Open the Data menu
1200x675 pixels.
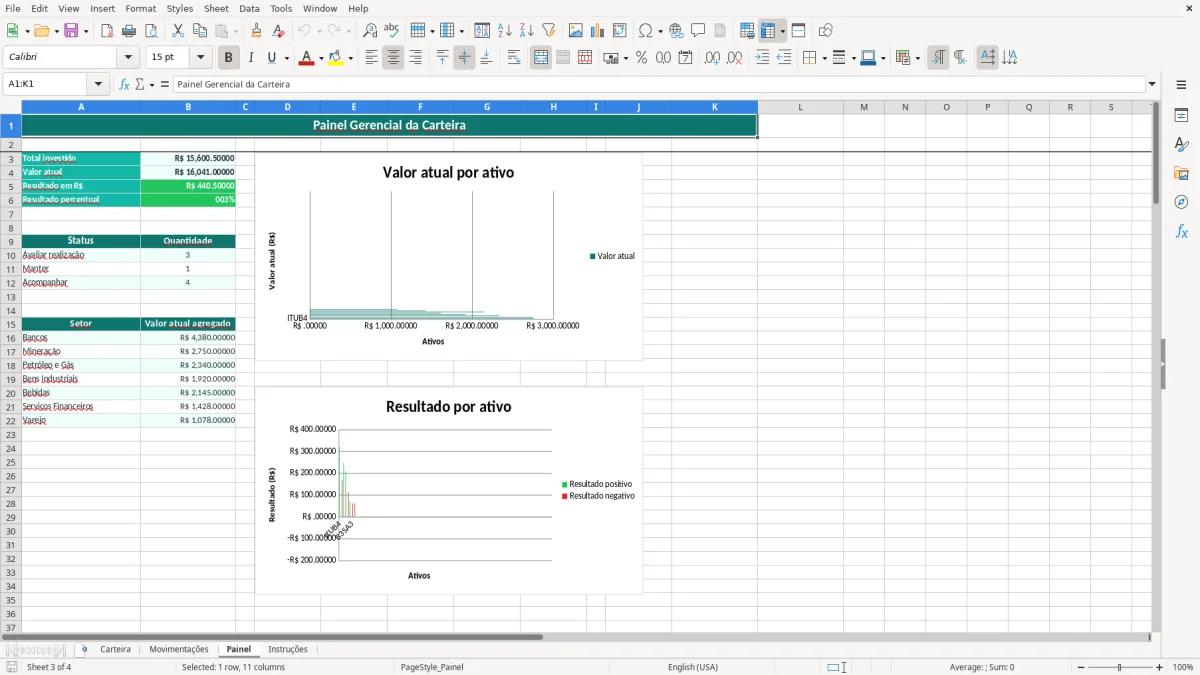click(x=249, y=9)
